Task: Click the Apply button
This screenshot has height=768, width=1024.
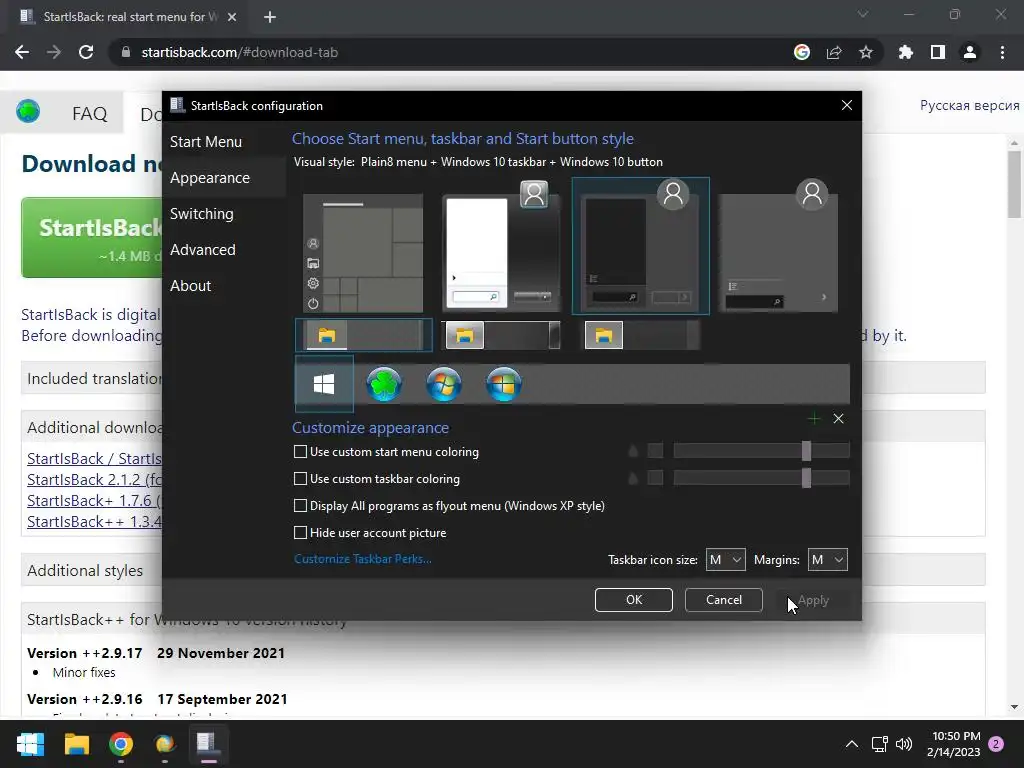Action: pyautogui.click(x=813, y=600)
